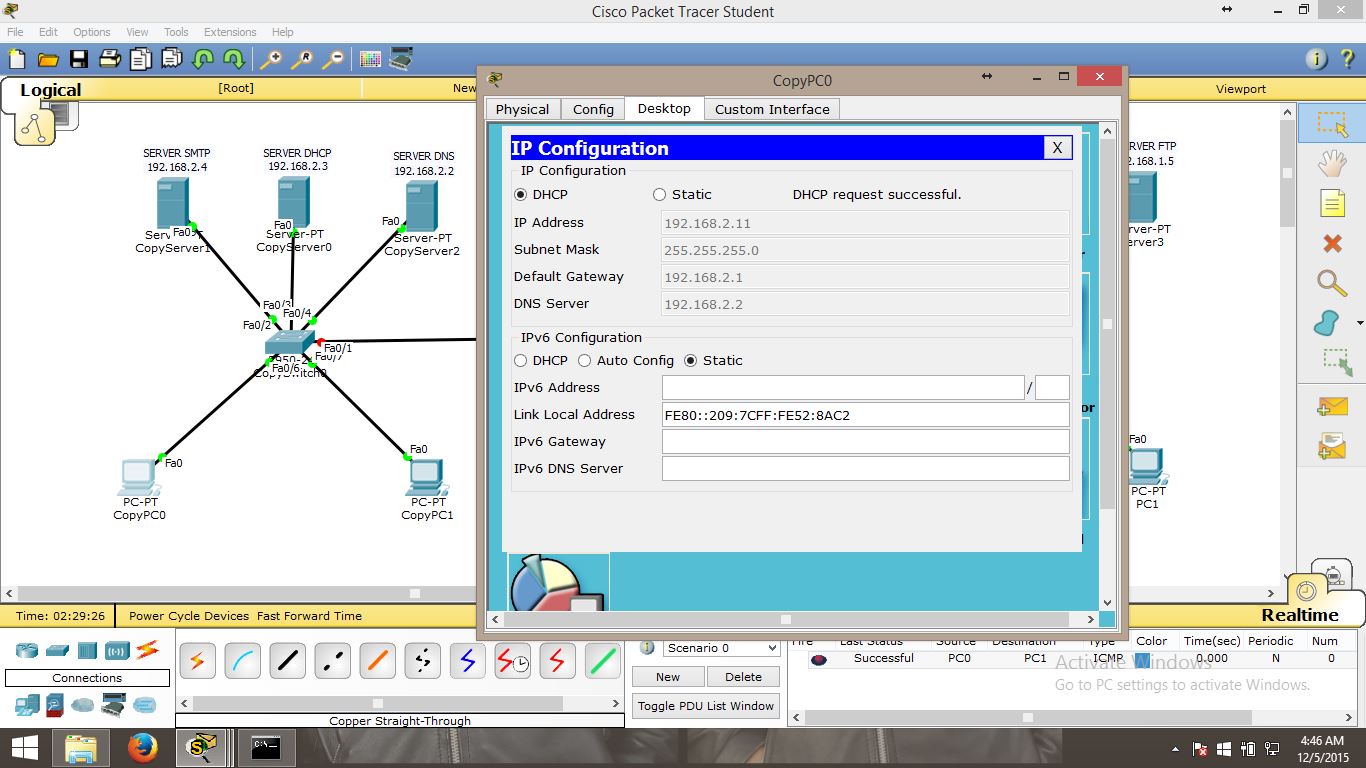Expand the Draw Polygon tool options arrow
The height and width of the screenshot is (768, 1366).
point(1359,324)
